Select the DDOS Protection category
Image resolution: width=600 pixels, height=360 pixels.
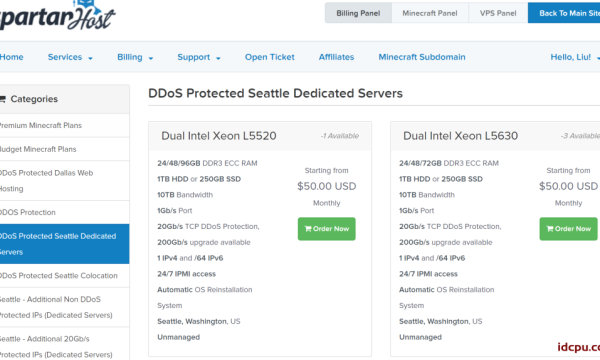coord(64,212)
